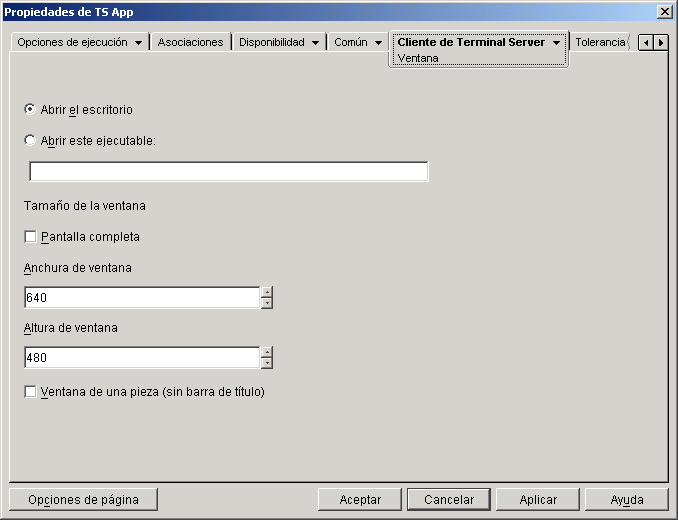Expand Cliente de Terminal Server dropdown arrow
This screenshot has height=520, width=678.
[x=556, y=43]
